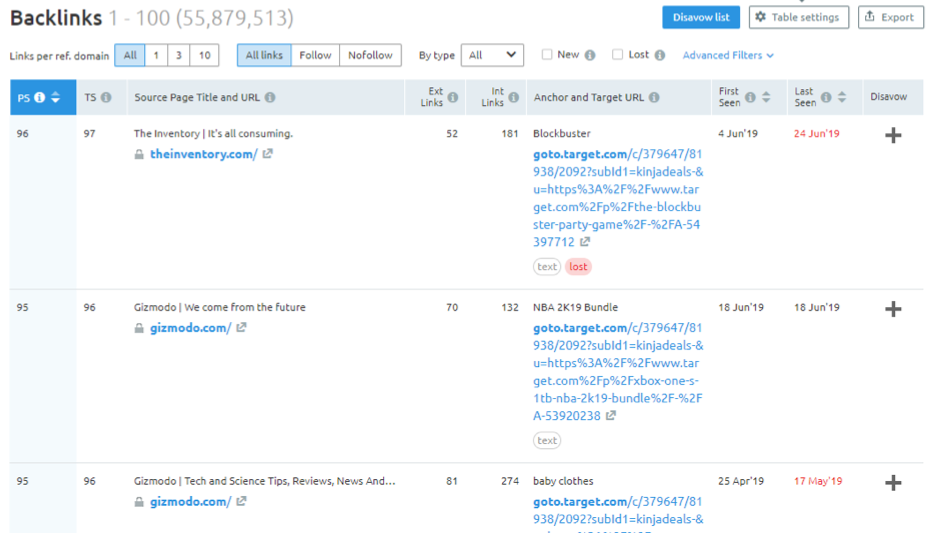Tick the Lost backlinks checkbox
Viewport: 929px width, 533px height.
click(x=617, y=55)
